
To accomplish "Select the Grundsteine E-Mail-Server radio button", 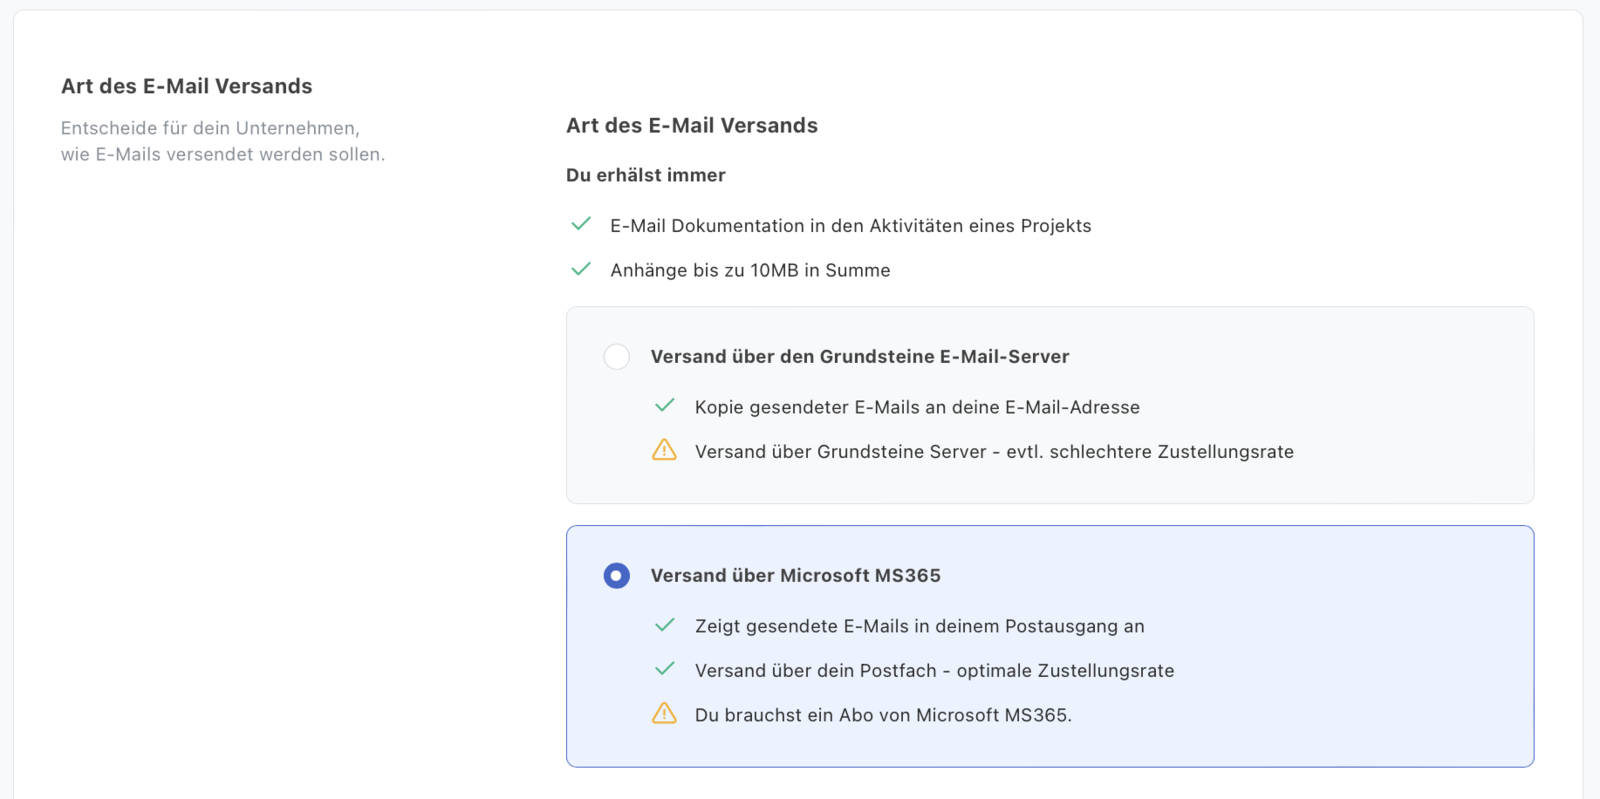I will [x=617, y=357].
